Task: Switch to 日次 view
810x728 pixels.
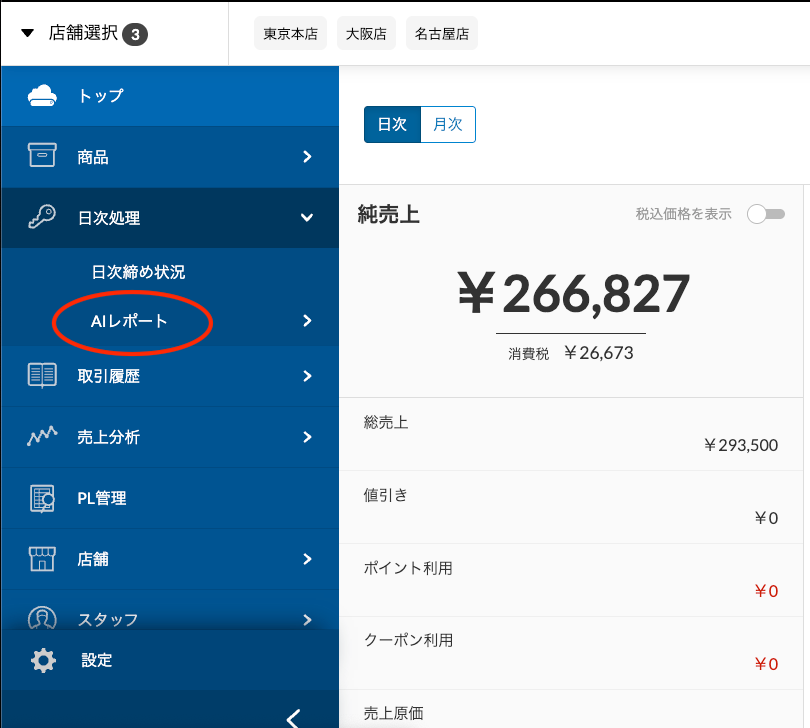Action: pos(393,125)
